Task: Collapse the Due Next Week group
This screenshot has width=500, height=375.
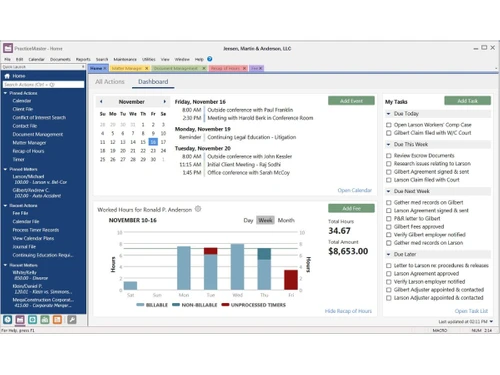Action: pyautogui.click(x=388, y=191)
